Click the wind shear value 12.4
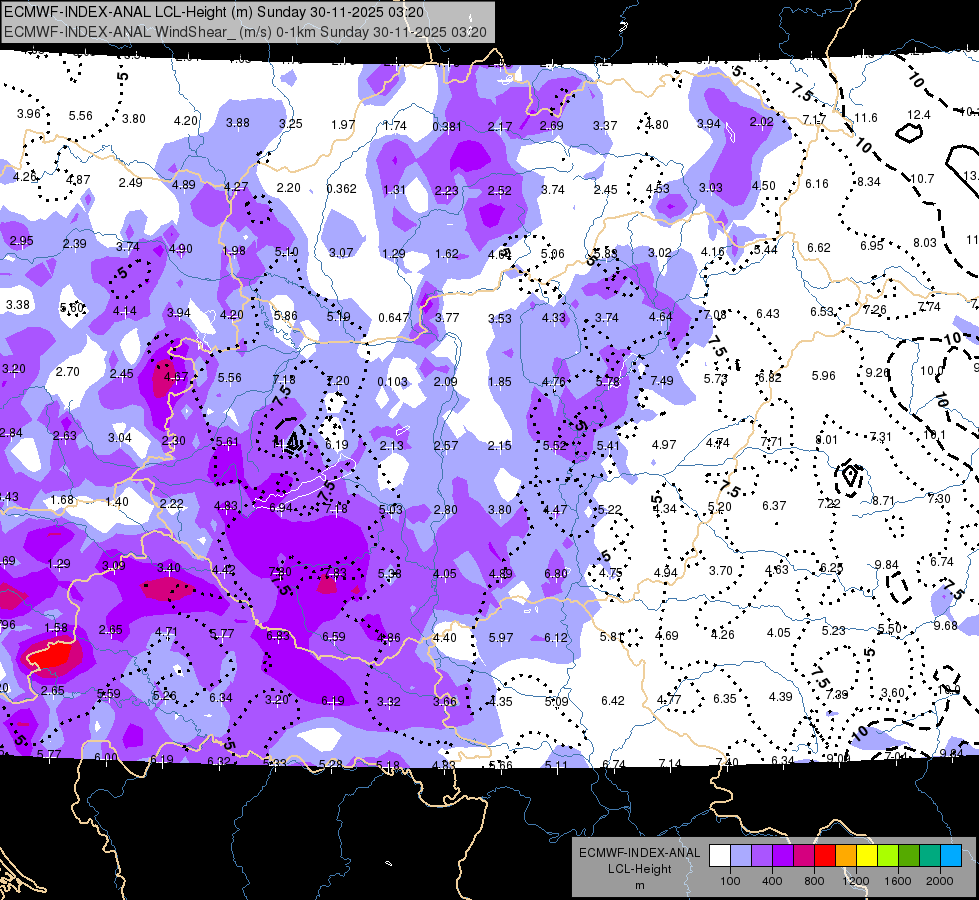 click(918, 115)
